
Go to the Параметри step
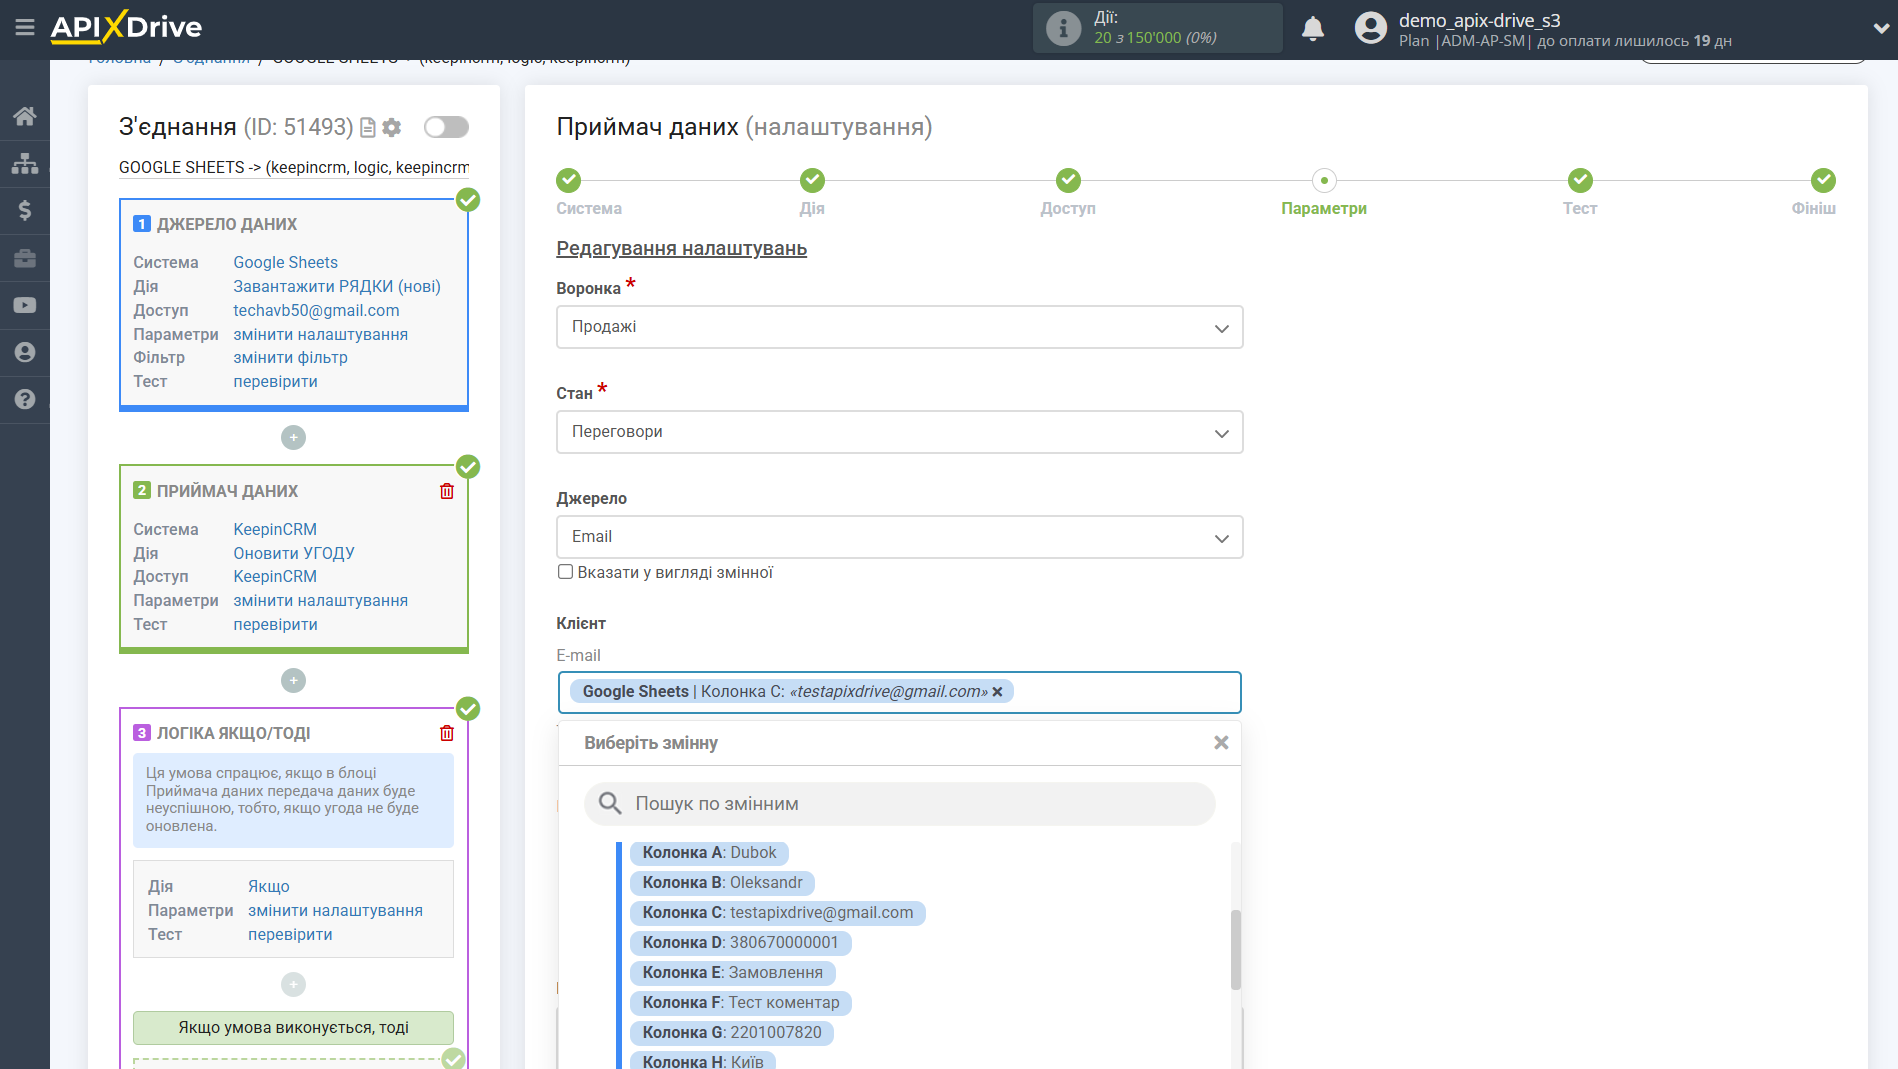coord(1324,180)
